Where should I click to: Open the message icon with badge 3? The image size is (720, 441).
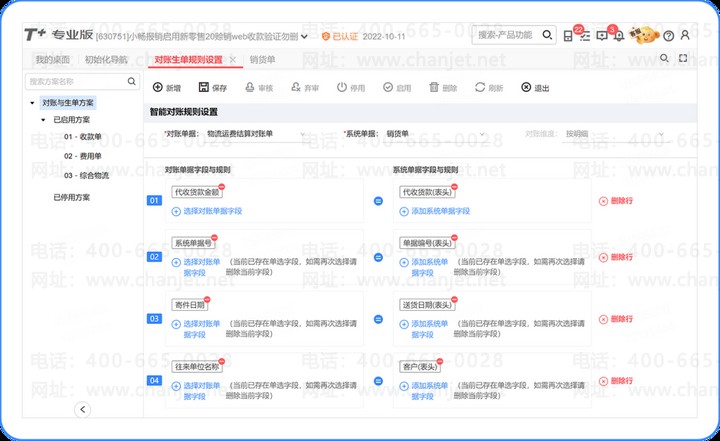click(602, 36)
